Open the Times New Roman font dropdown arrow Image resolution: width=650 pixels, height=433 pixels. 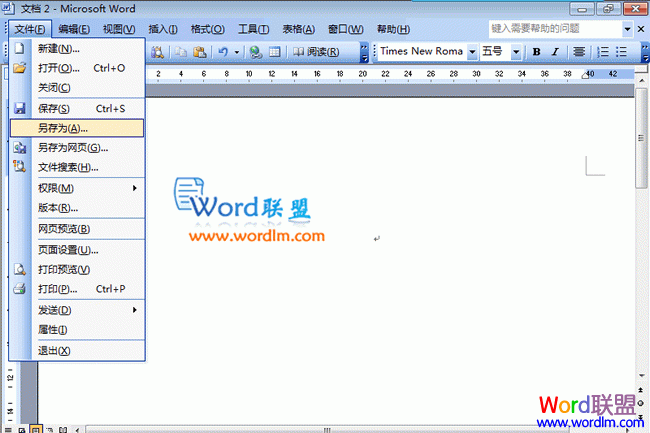click(x=472, y=52)
